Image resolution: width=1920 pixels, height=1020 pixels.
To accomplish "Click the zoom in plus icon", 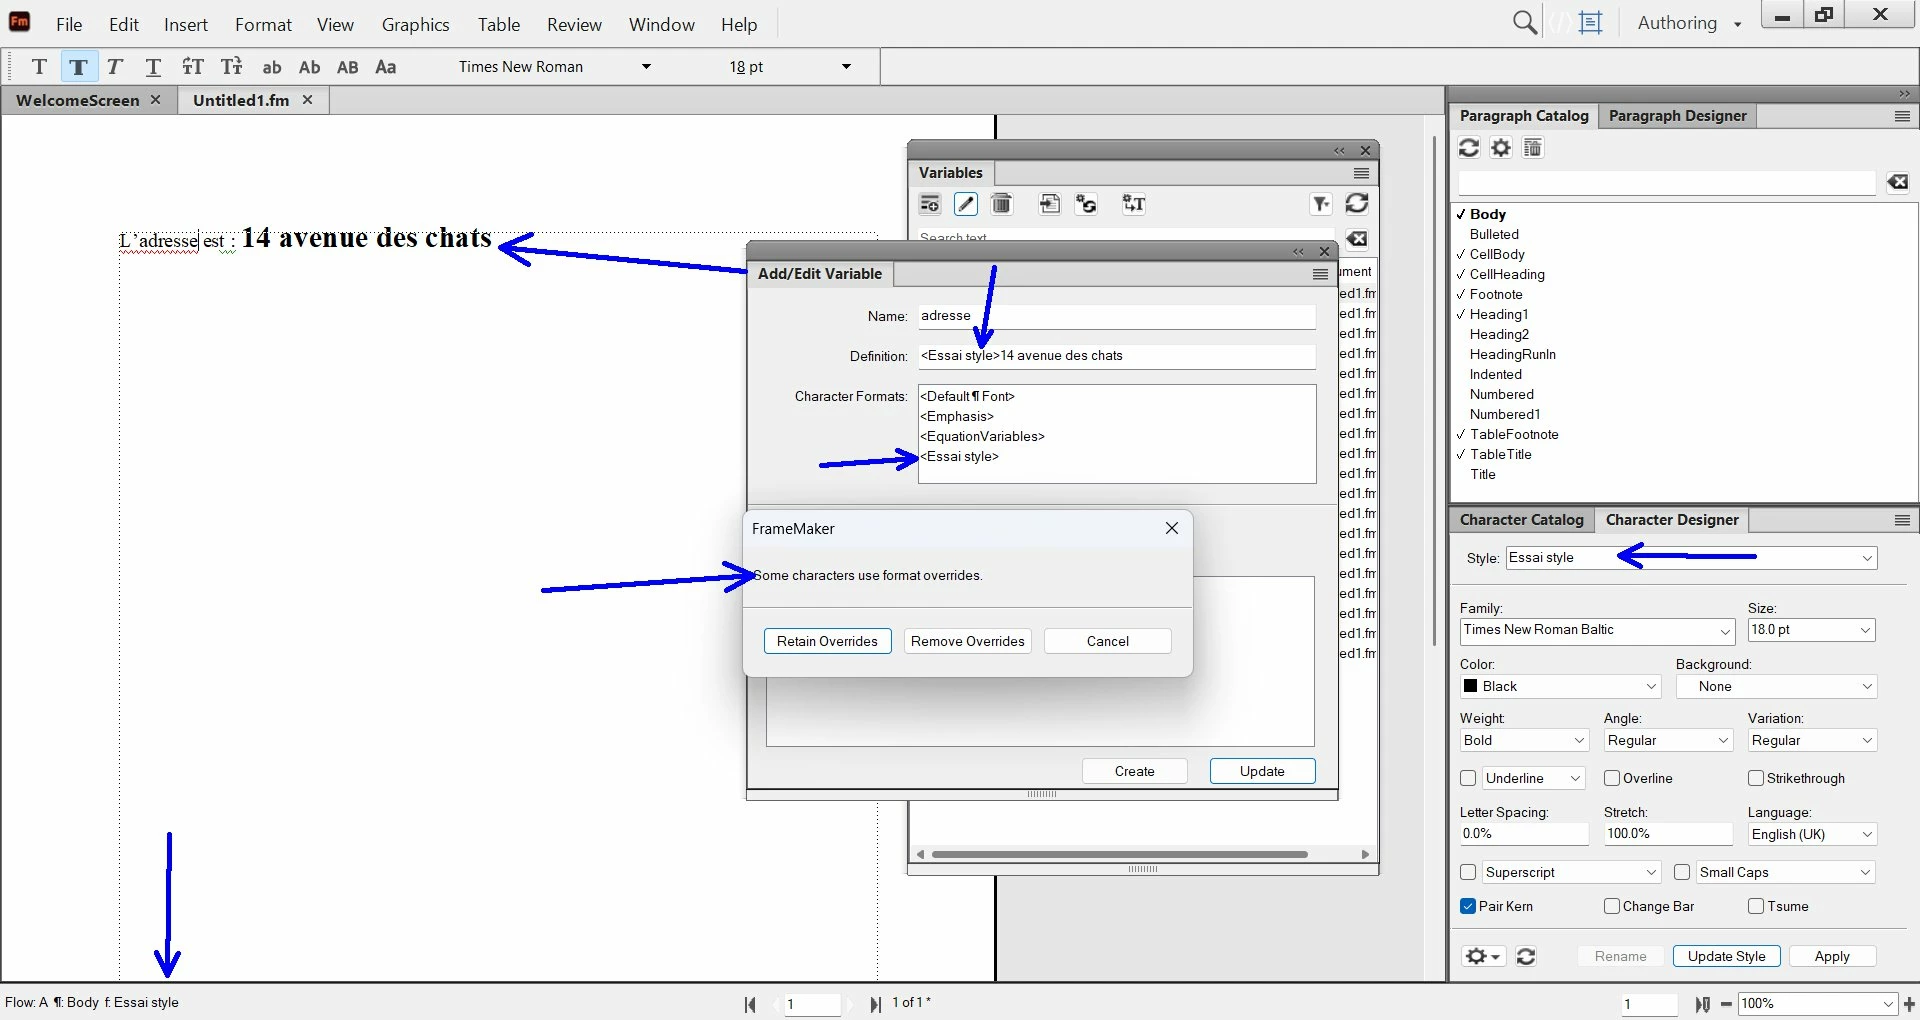I will [1910, 1004].
